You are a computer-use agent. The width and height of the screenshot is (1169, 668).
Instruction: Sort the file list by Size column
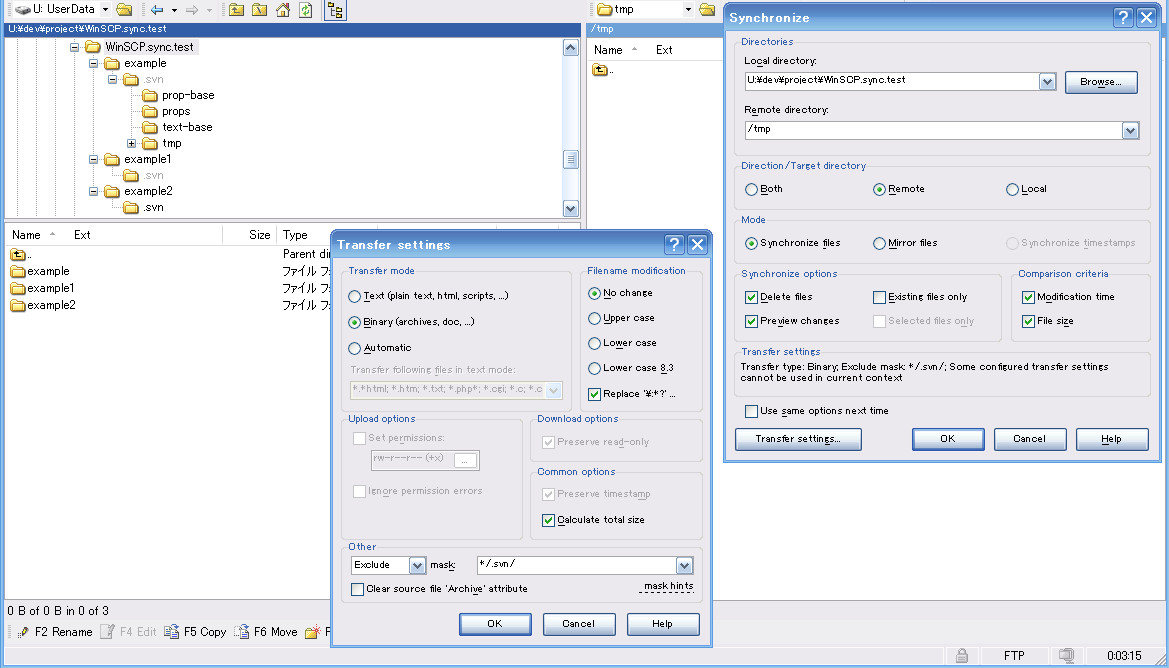(259, 235)
